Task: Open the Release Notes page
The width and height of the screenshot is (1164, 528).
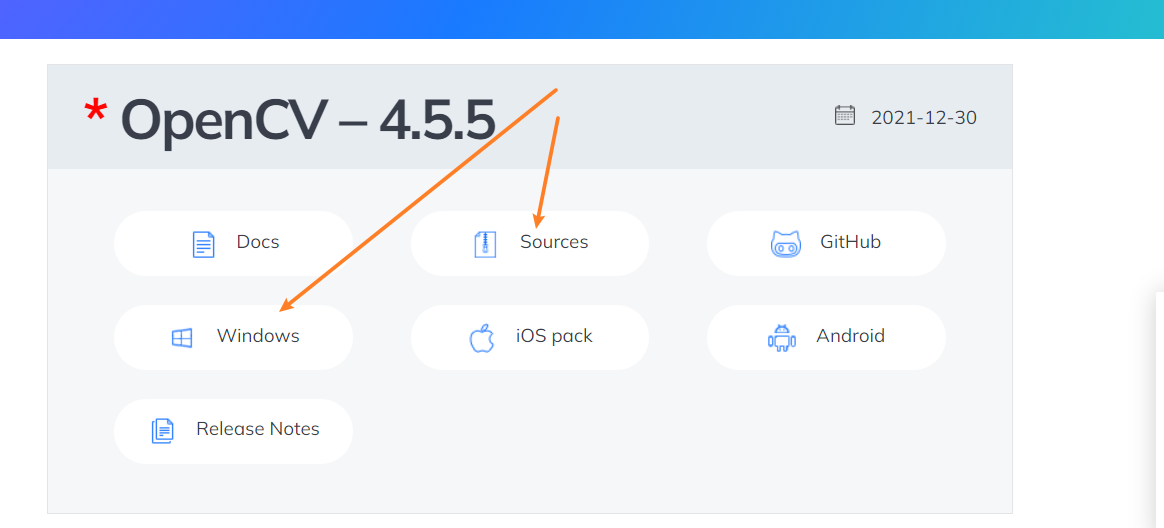Action: (233, 431)
